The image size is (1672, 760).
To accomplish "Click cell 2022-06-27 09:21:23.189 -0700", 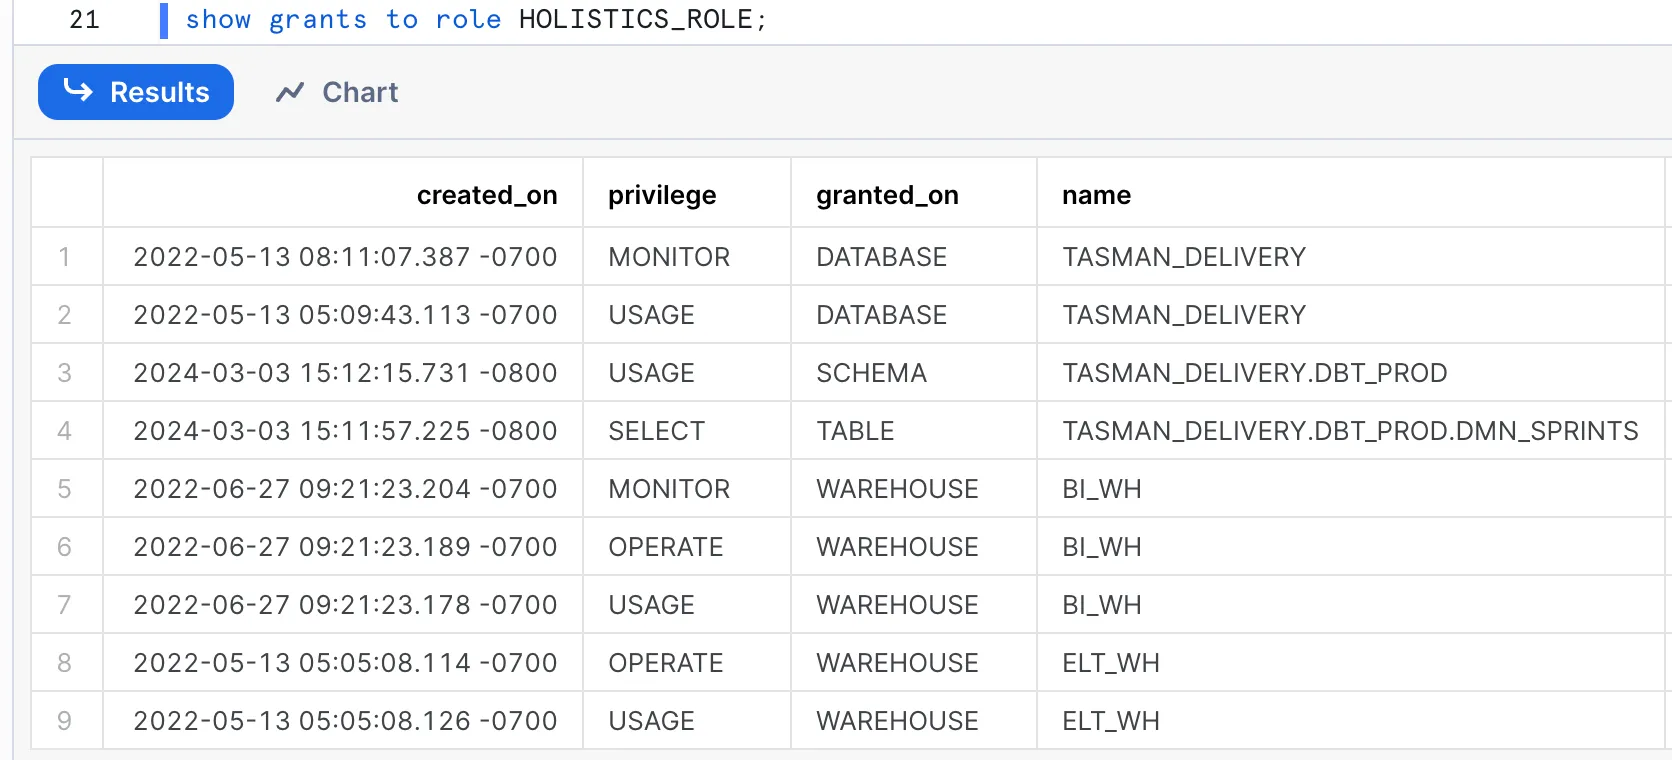I will (x=345, y=547).
